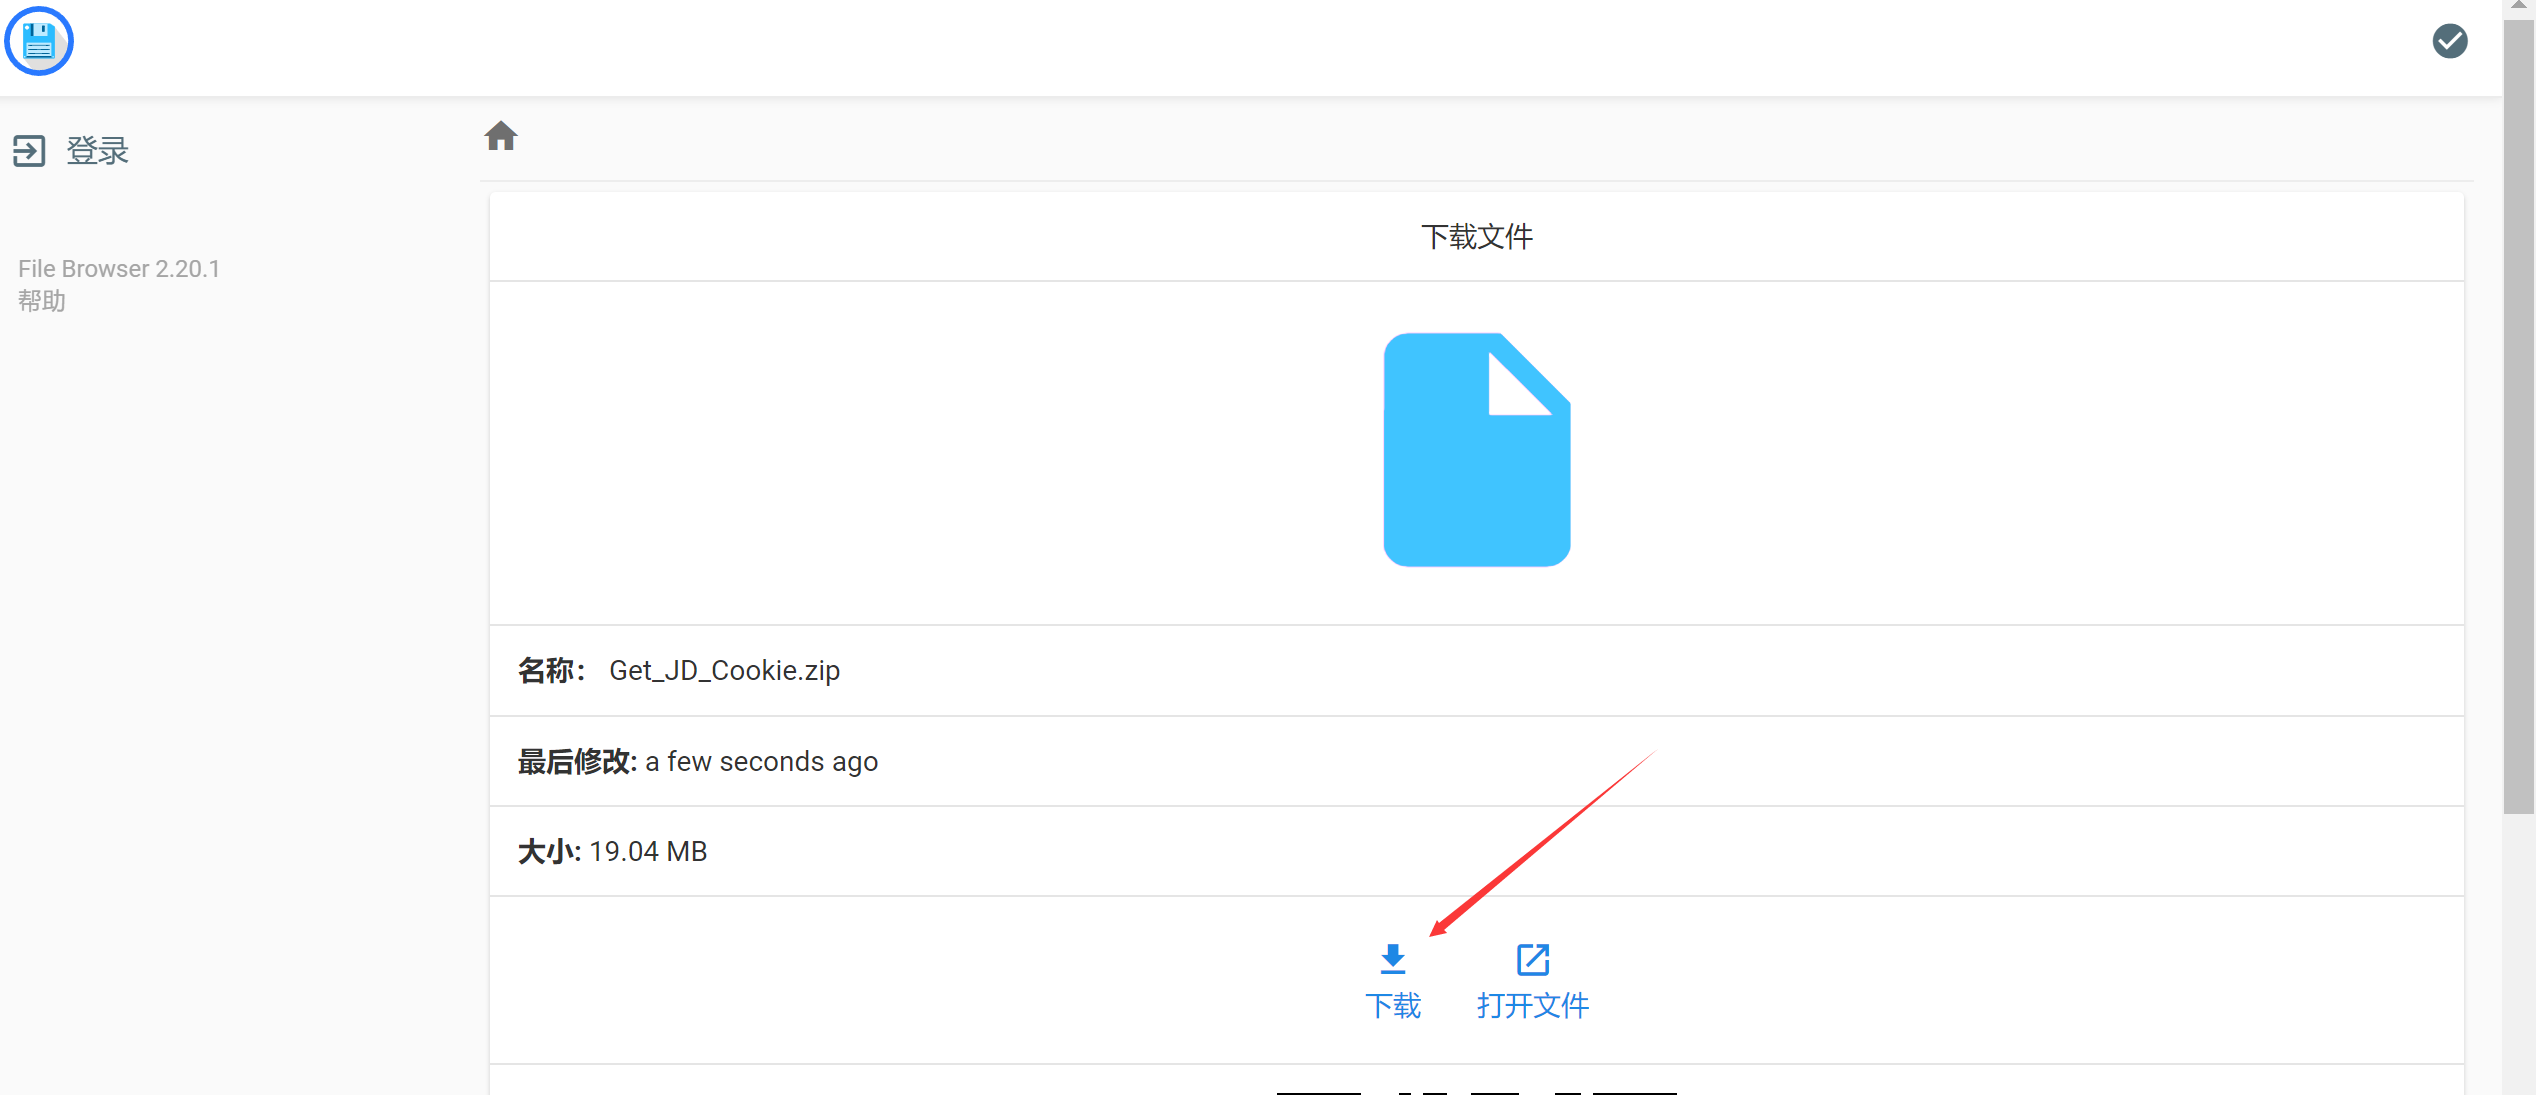Click the 19.04 MB file size value
The width and height of the screenshot is (2536, 1095).
[x=648, y=851]
